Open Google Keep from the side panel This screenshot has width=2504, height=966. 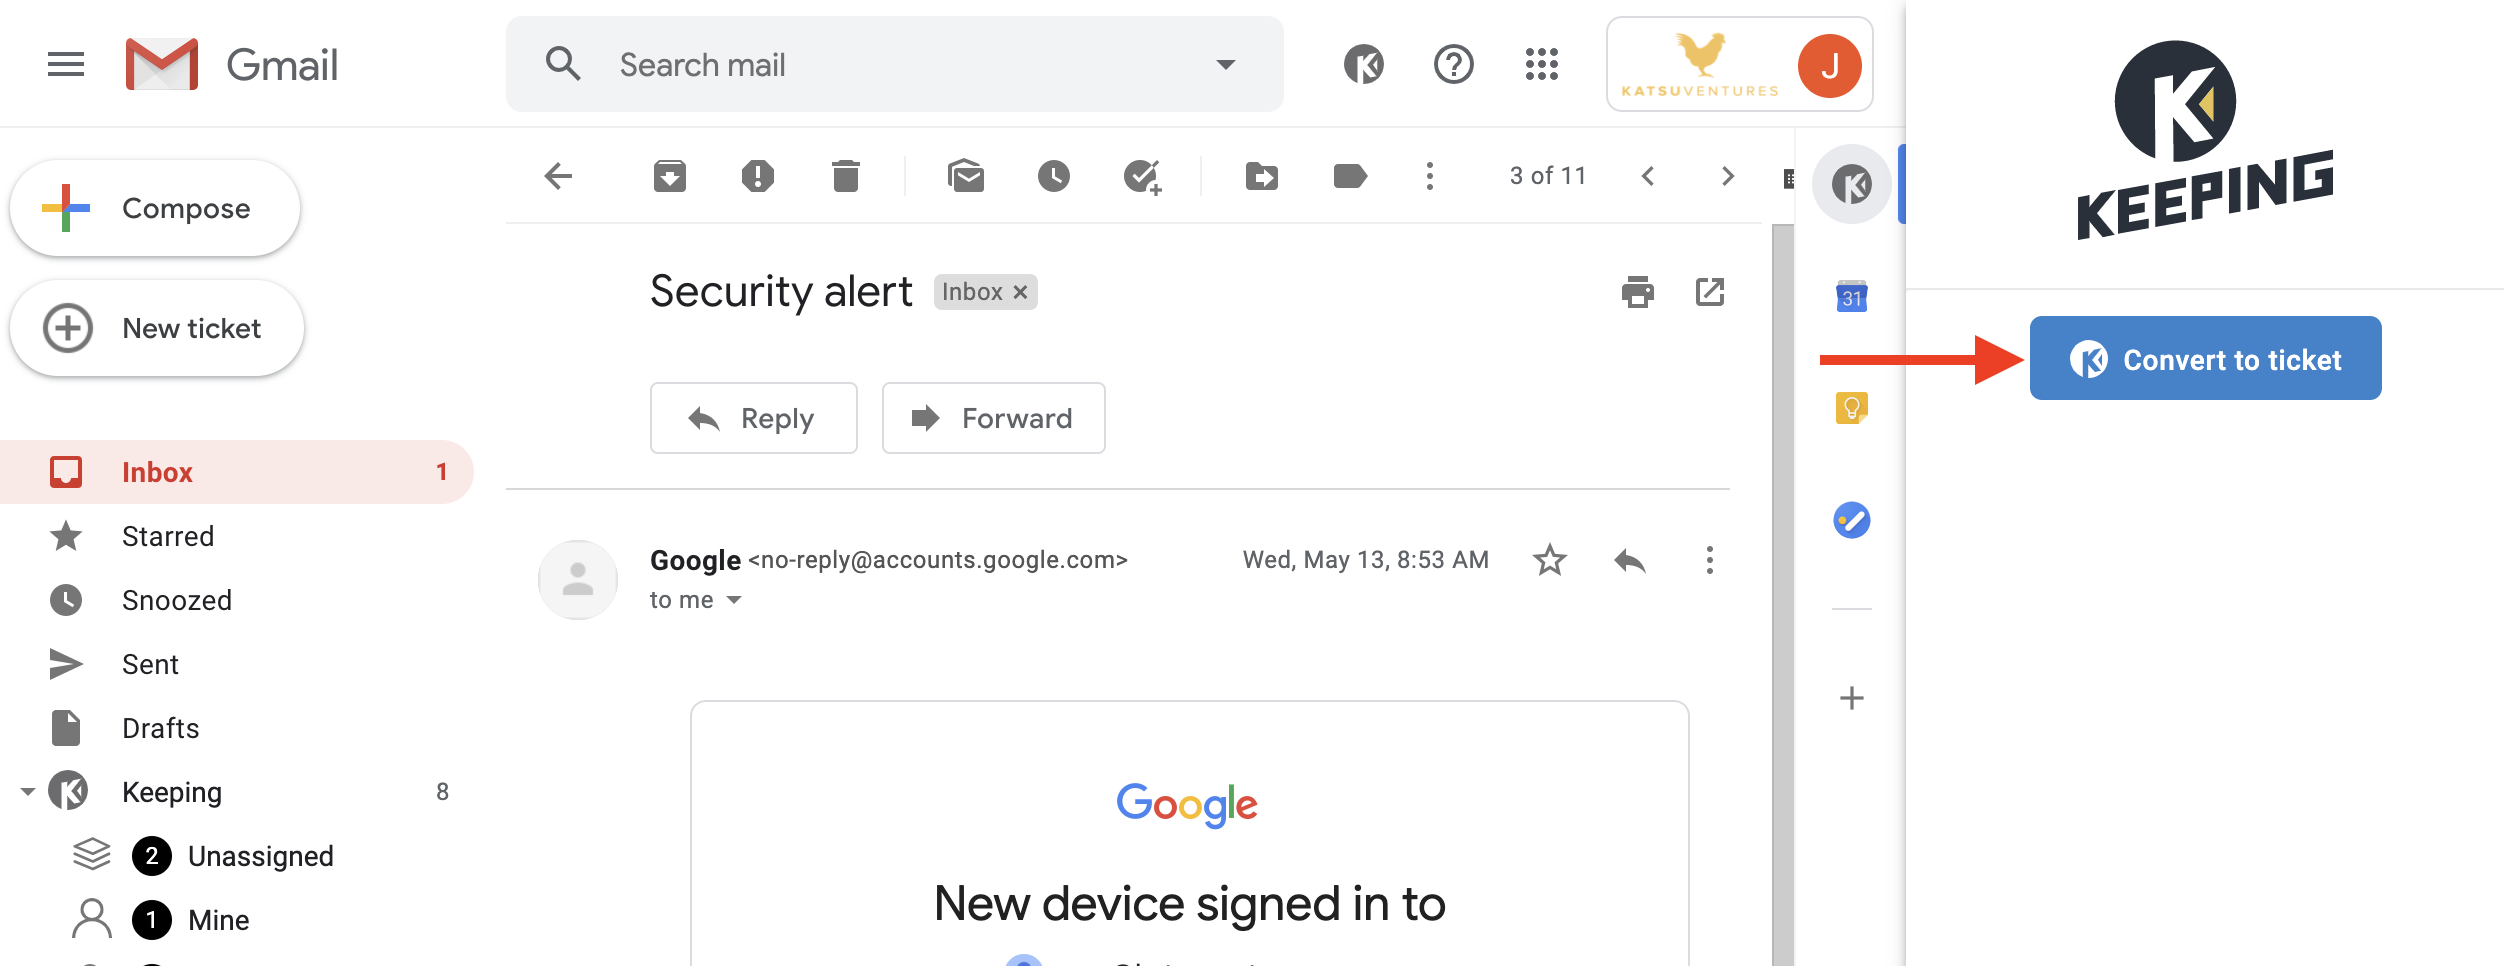pos(1852,408)
